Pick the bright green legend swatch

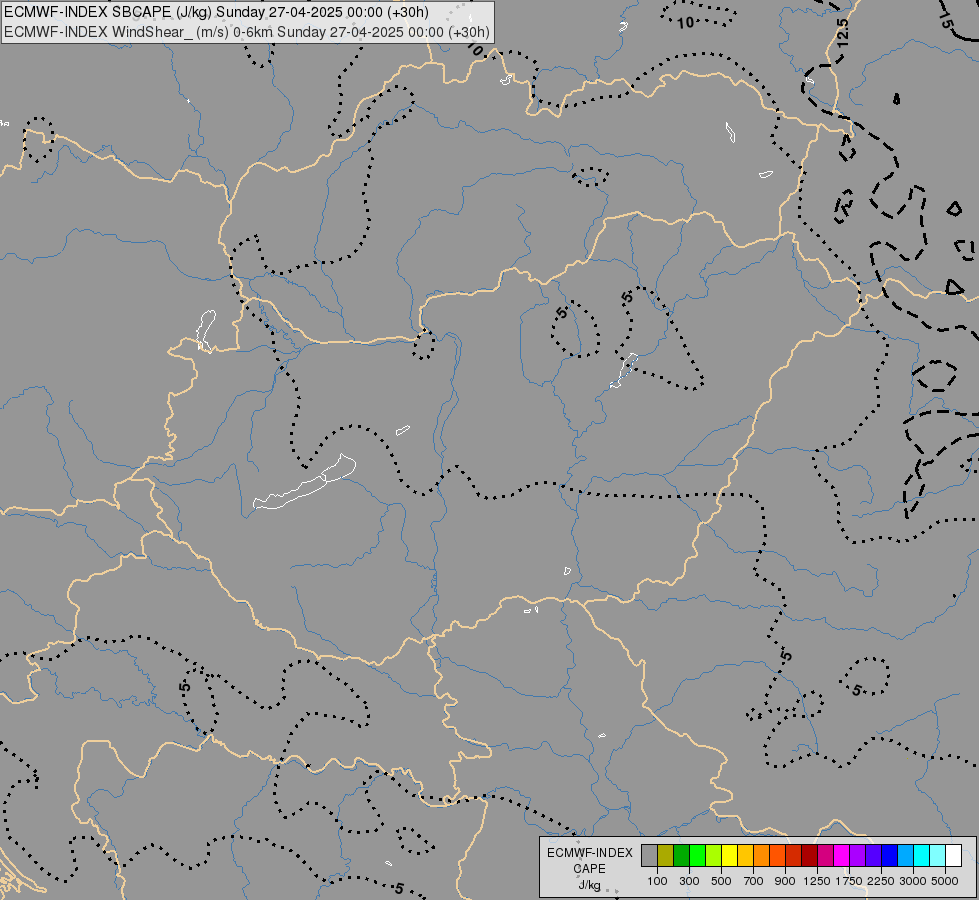point(697,855)
